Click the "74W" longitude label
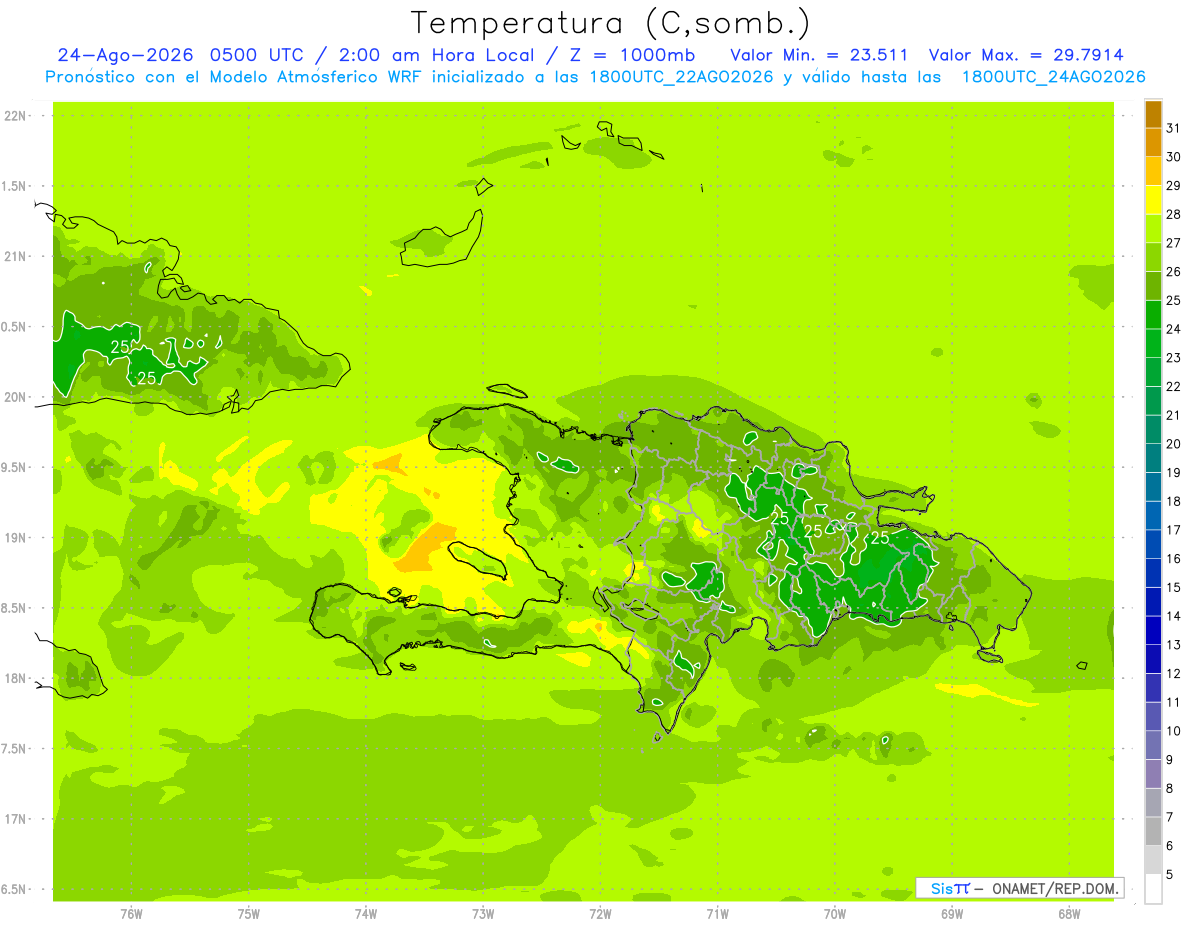The image size is (1200, 927). [x=366, y=914]
